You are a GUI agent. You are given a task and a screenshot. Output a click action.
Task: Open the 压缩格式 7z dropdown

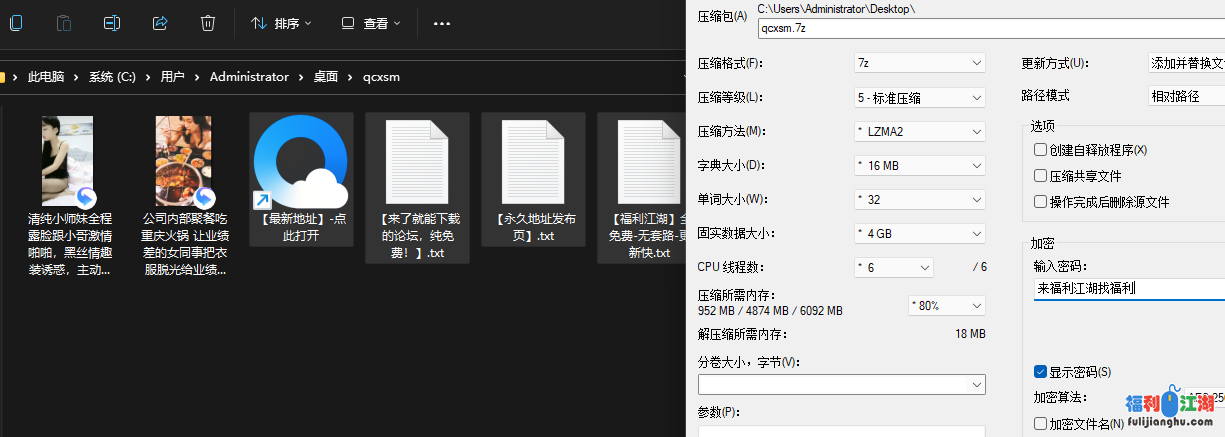click(x=920, y=63)
